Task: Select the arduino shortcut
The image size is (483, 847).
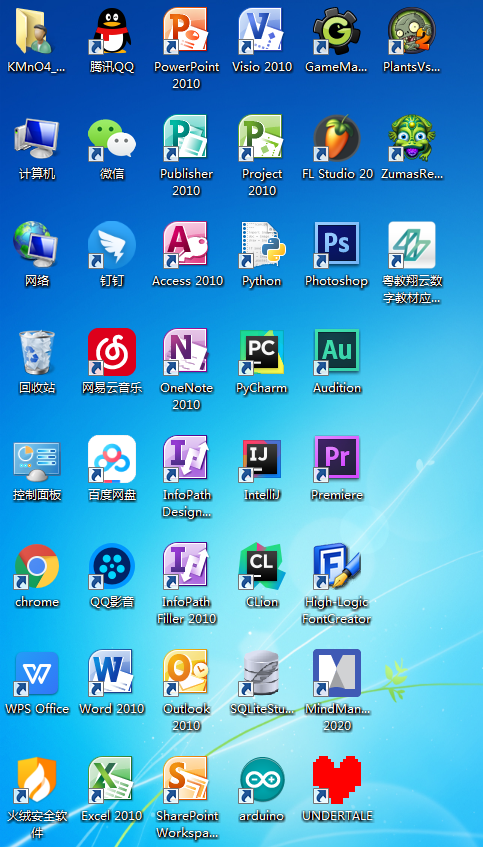Action: coord(261,780)
